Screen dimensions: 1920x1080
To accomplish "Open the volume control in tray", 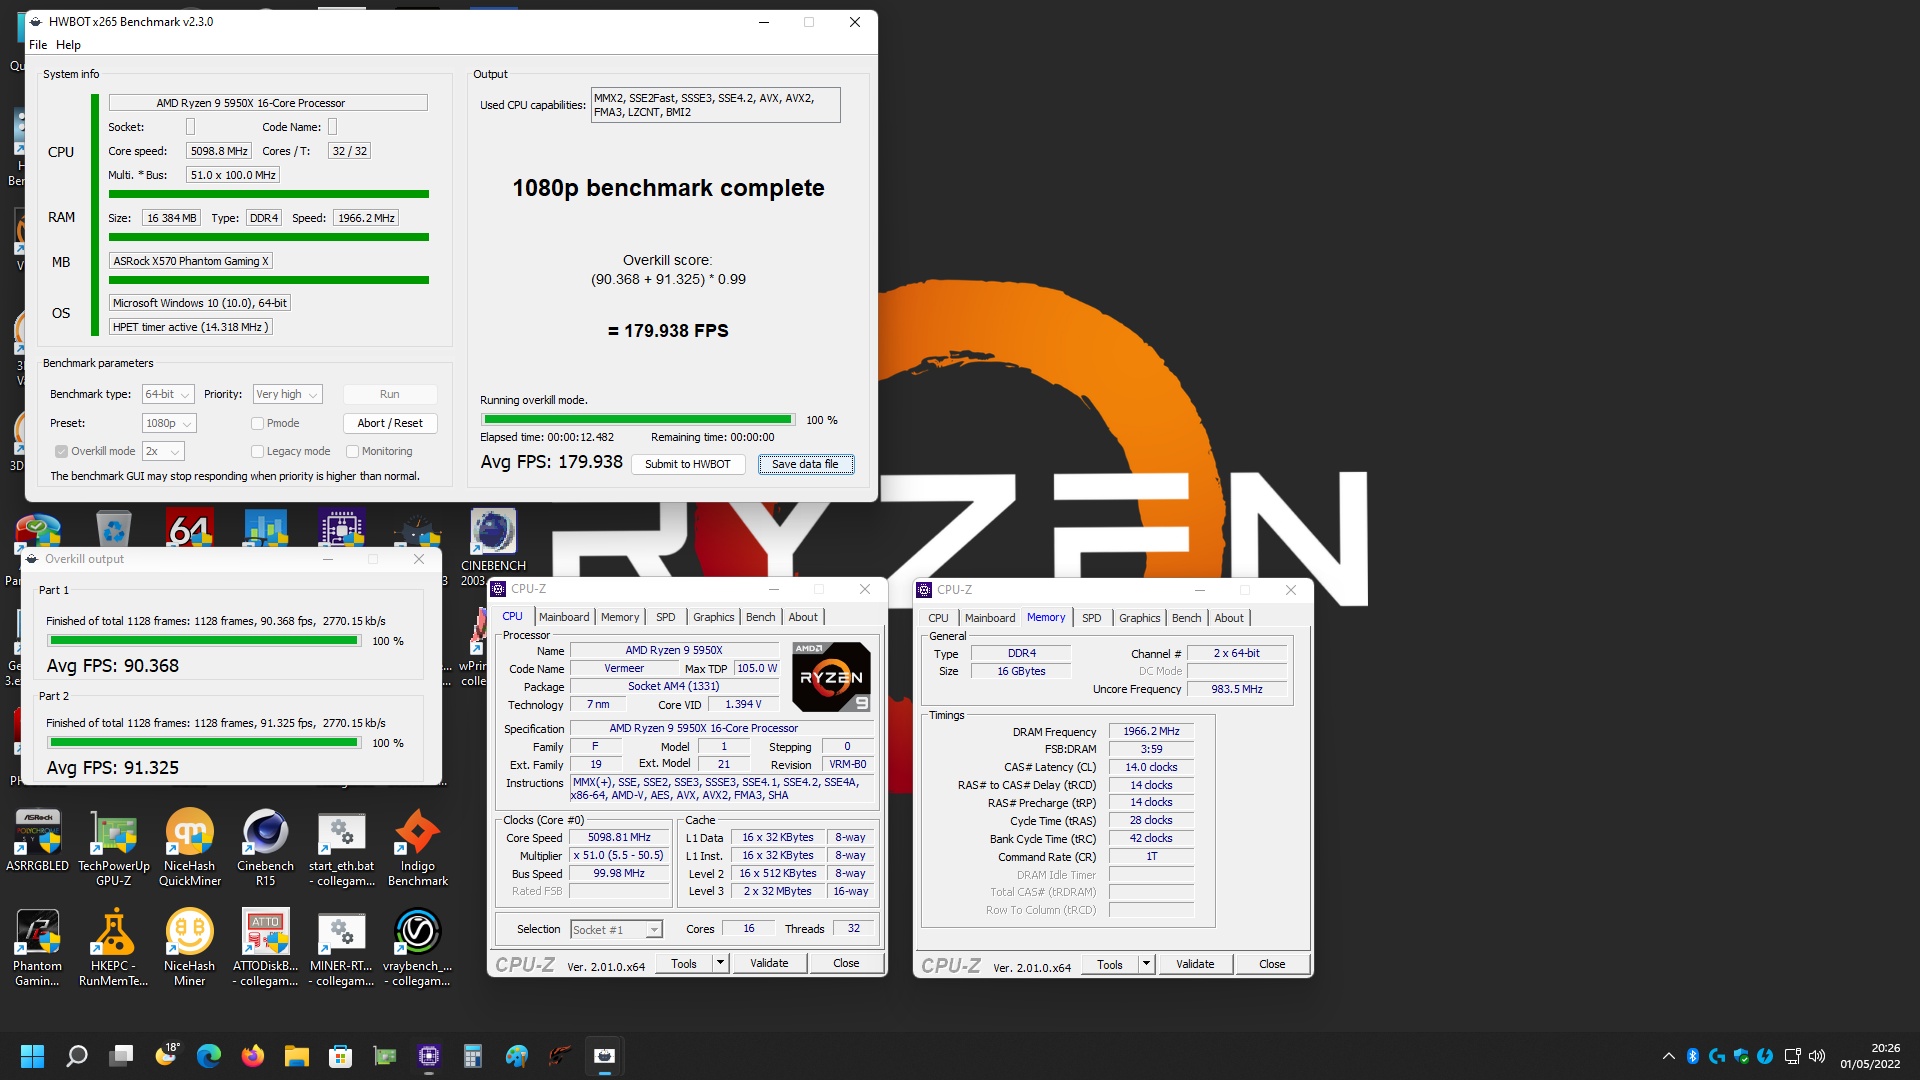I will [x=1817, y=1056].
